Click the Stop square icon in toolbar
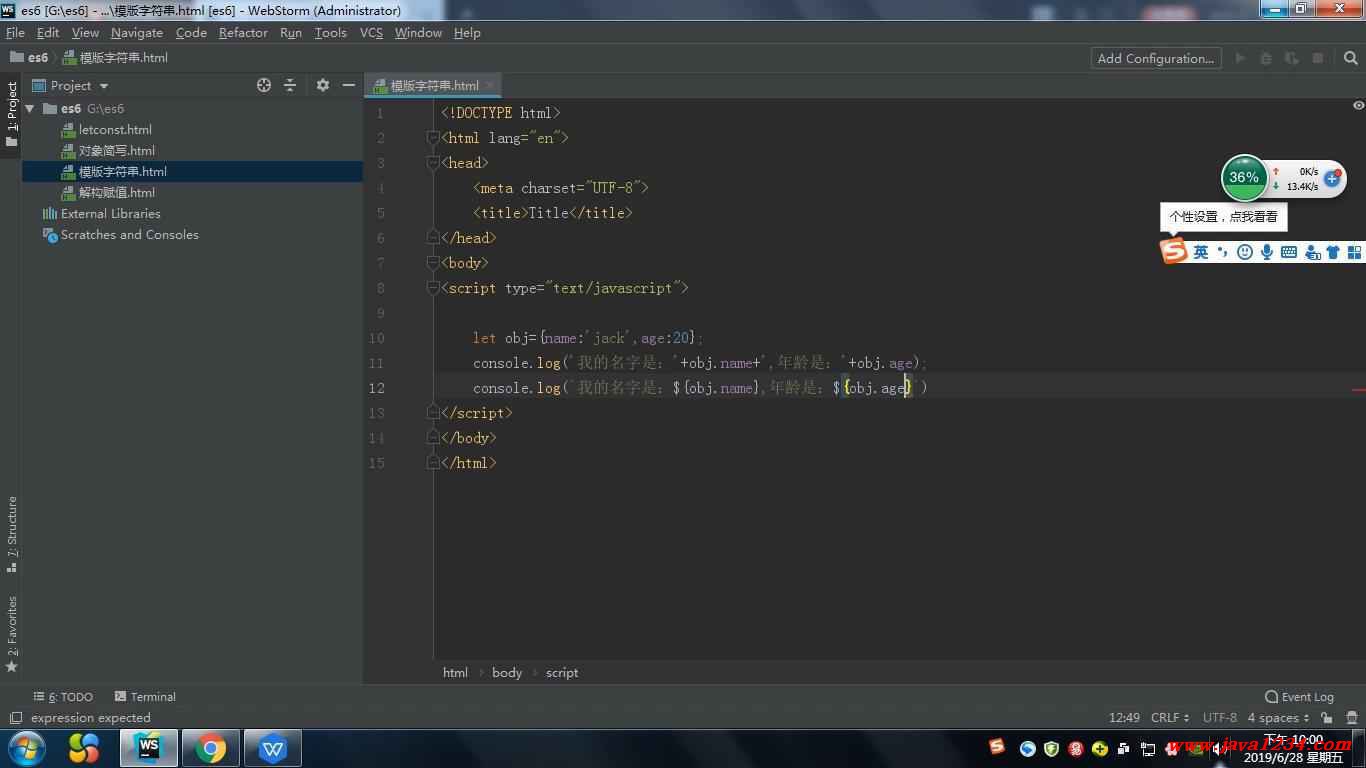Image resolution: width=1366 pixels, height=768 pixels. point(1318,58)
